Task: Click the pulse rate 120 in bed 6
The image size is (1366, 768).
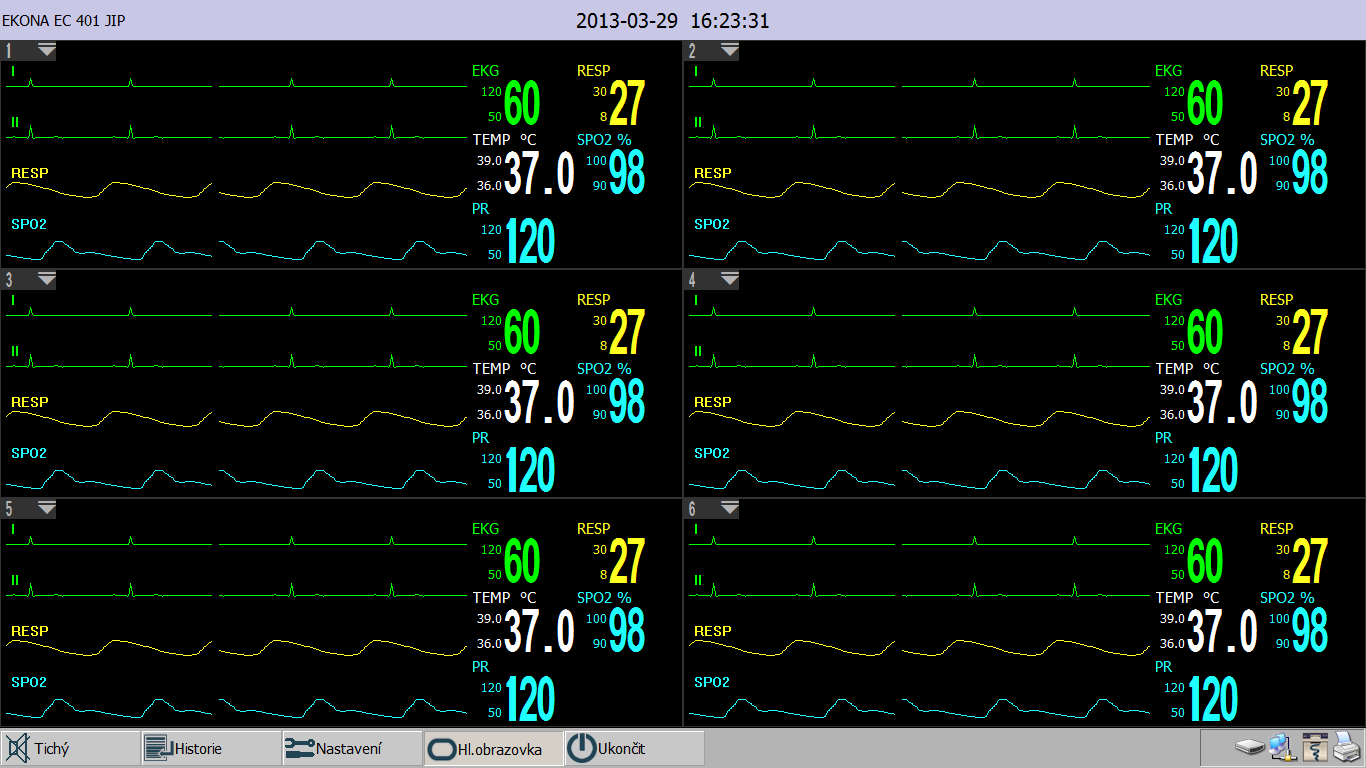Action: 1213,699
